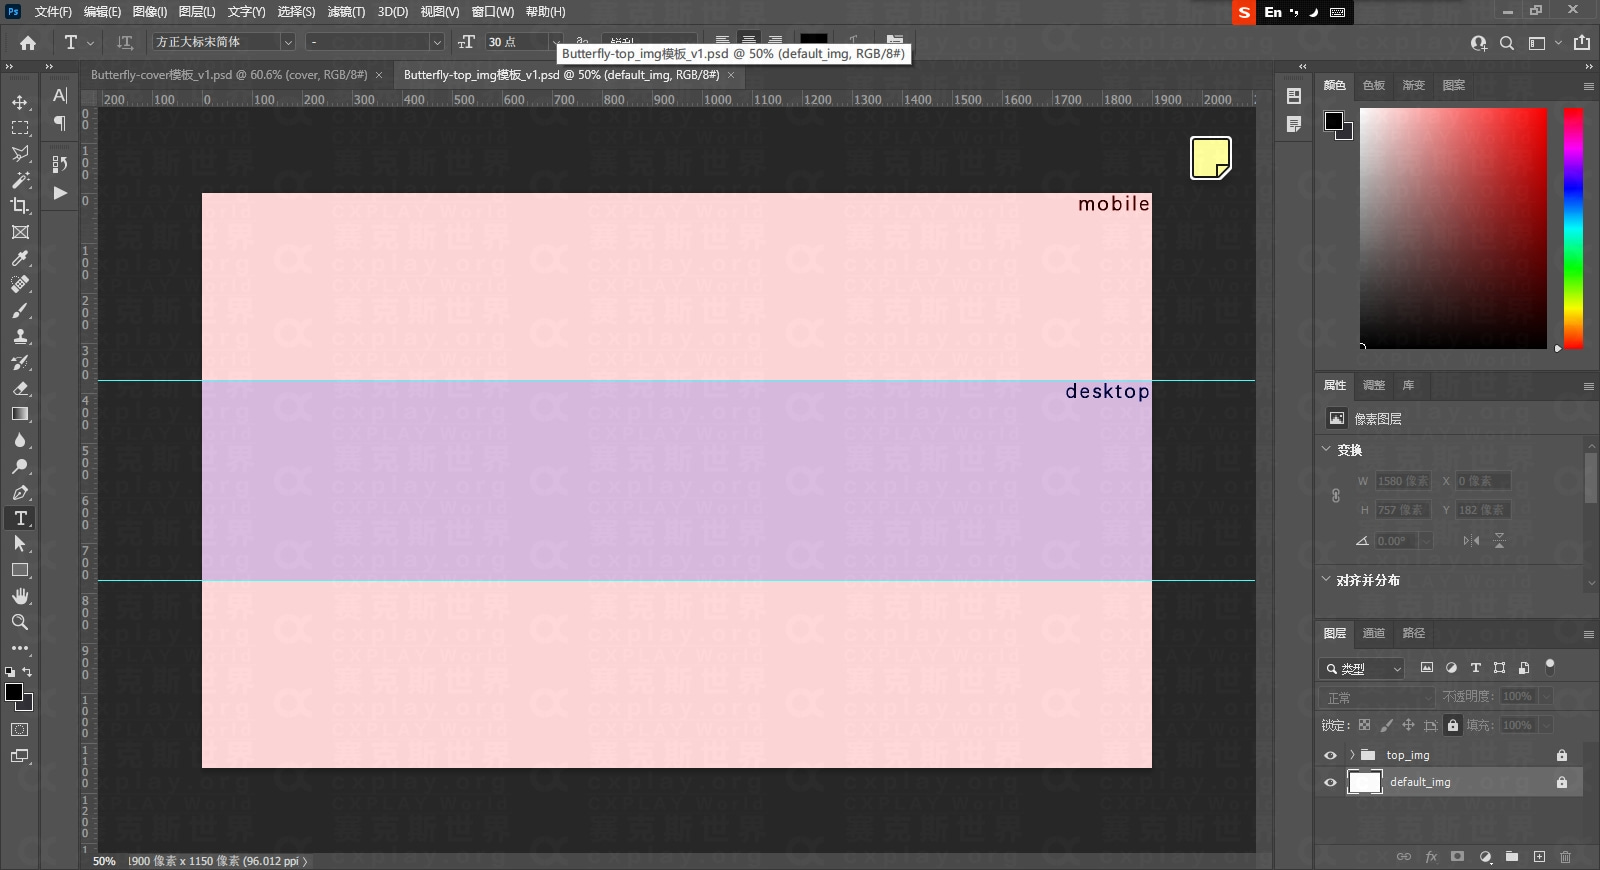Select the Path Selection tool
Screen dimensions: 1600x870
pyautogui.click(x=20, y=544)
